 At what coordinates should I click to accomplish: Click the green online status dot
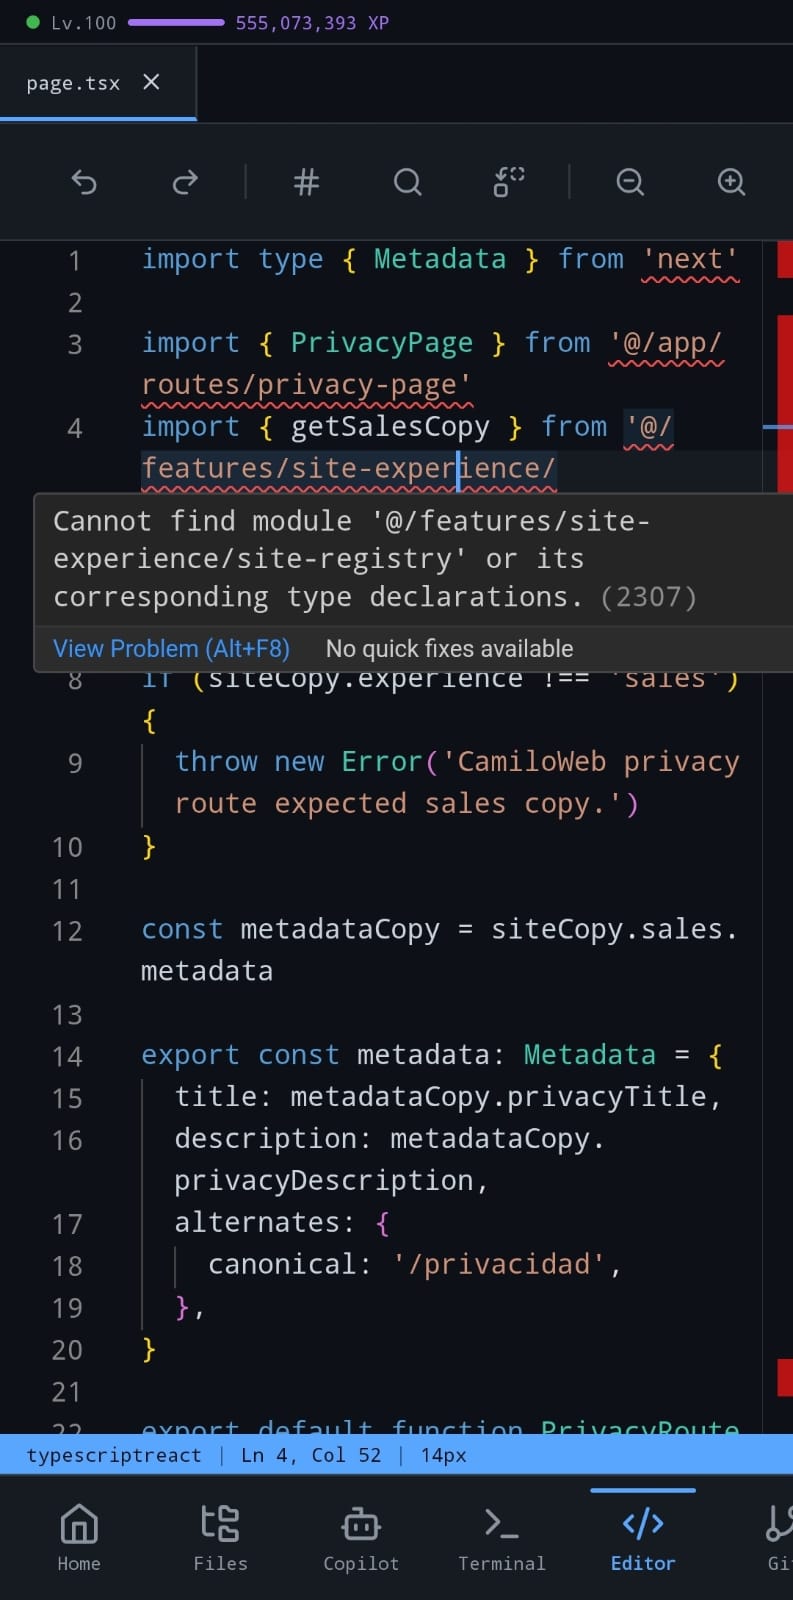point(33,22)
